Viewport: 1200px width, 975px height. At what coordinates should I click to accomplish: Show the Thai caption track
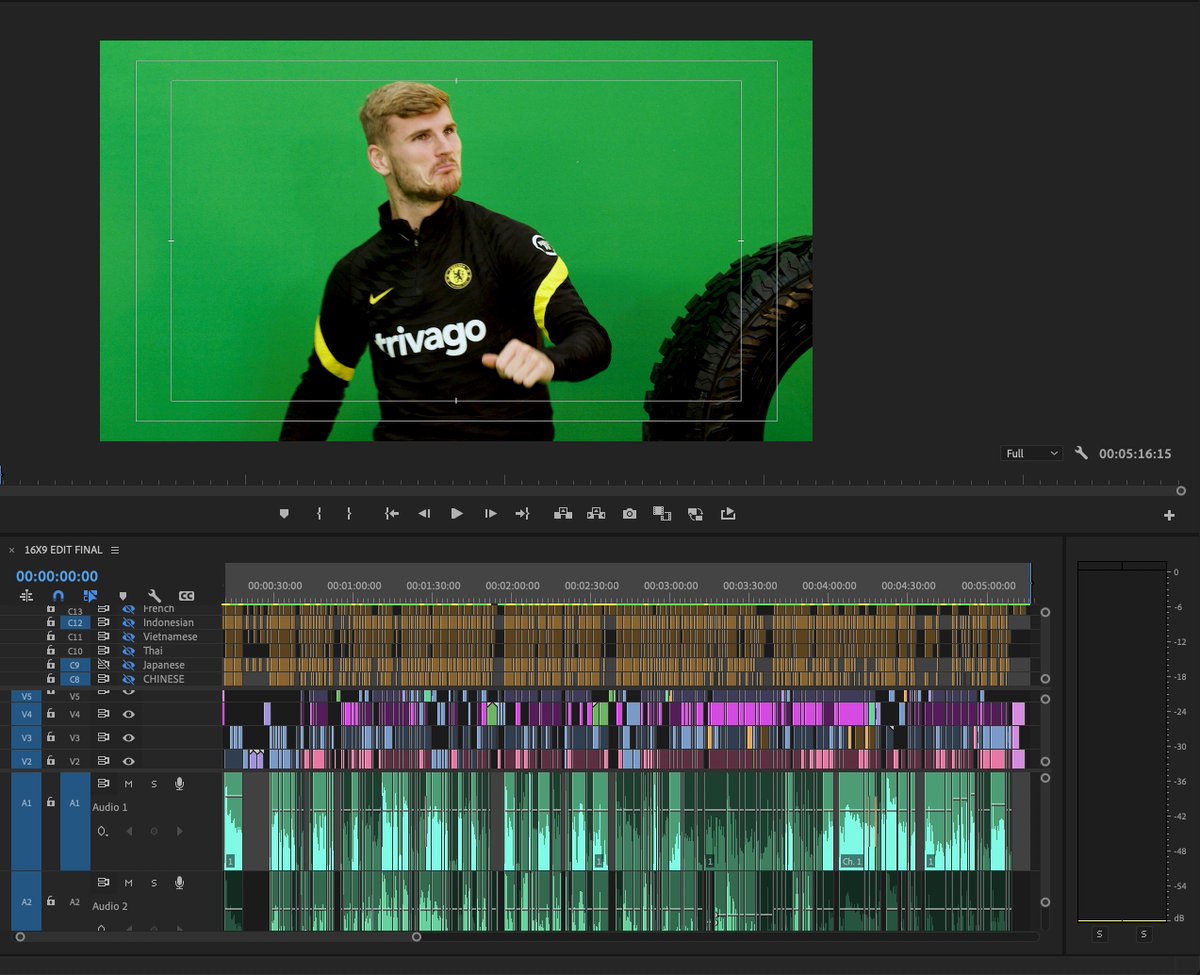click(x=128, y=650)
